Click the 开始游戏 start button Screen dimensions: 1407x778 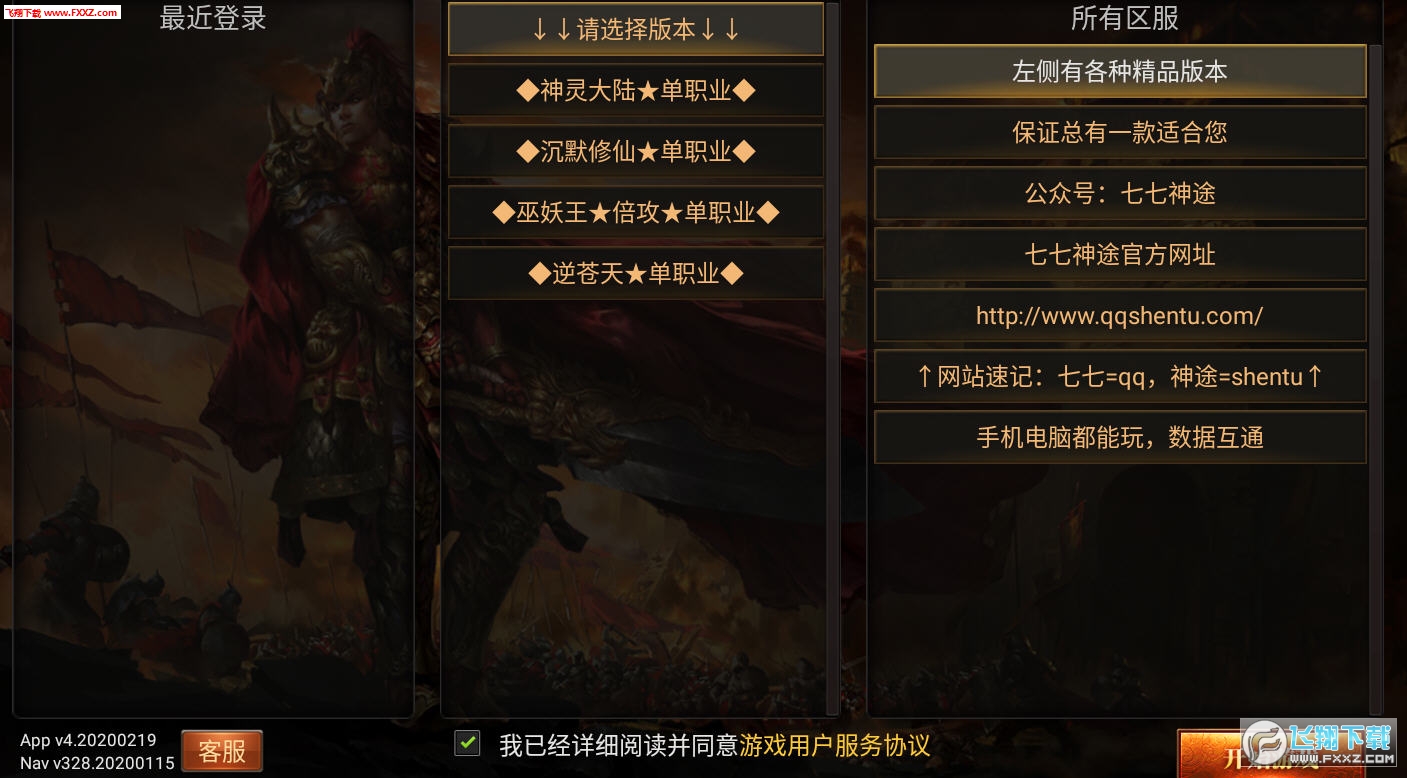tap(1290, 754)
